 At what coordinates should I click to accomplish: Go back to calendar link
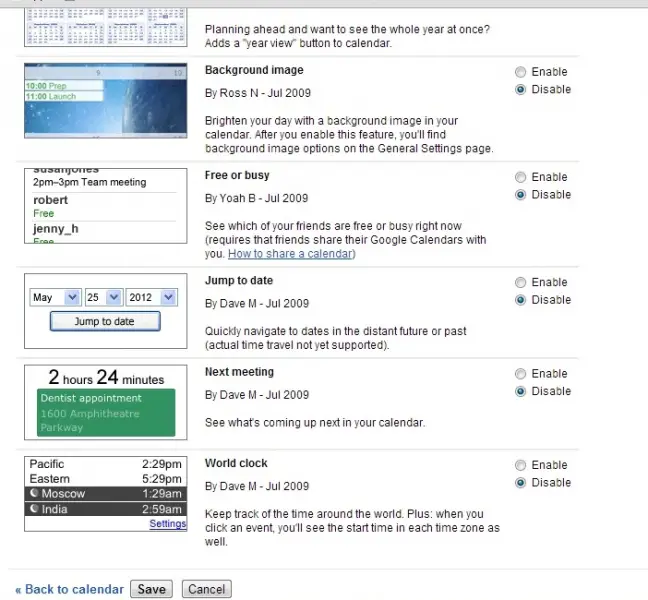point(69,589)
